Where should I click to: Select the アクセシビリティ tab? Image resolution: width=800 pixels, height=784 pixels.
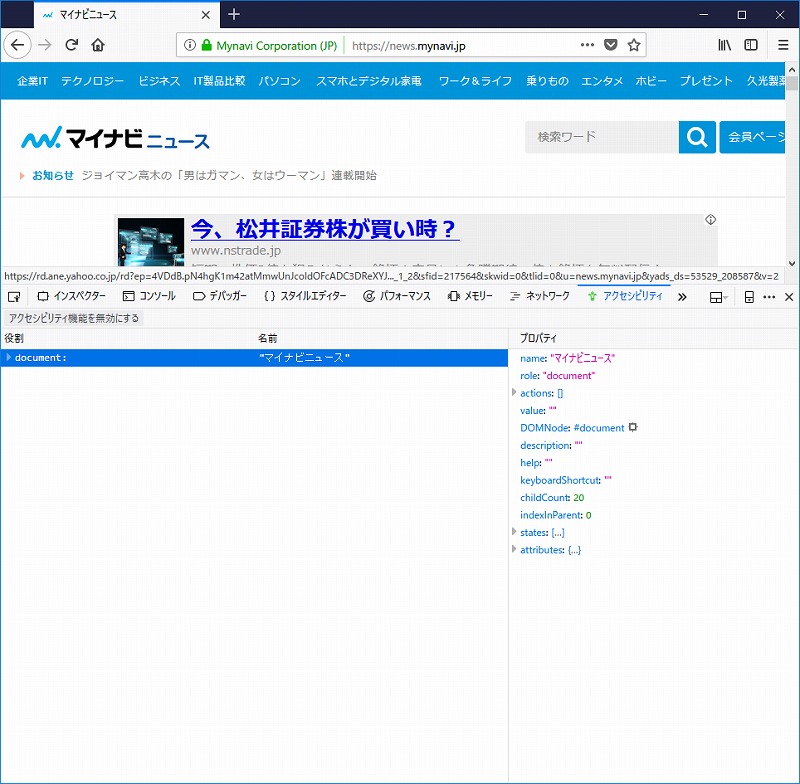click(624, 296)
